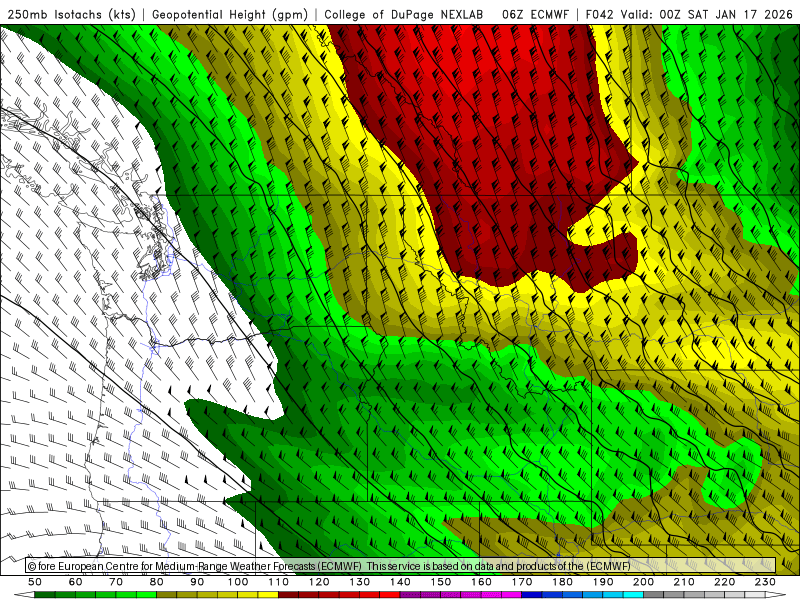Screen dimensions: 800x600
Task: Click the legend value '90'
Action: click(197, 582)
